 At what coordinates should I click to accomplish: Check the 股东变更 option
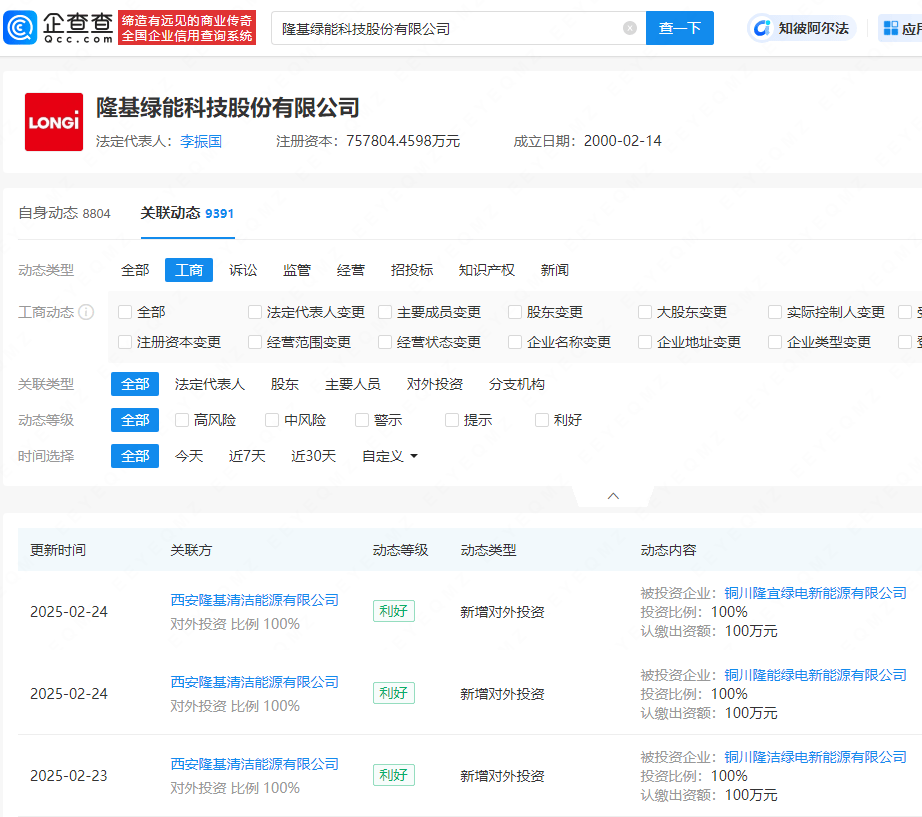tap(515, 312)
